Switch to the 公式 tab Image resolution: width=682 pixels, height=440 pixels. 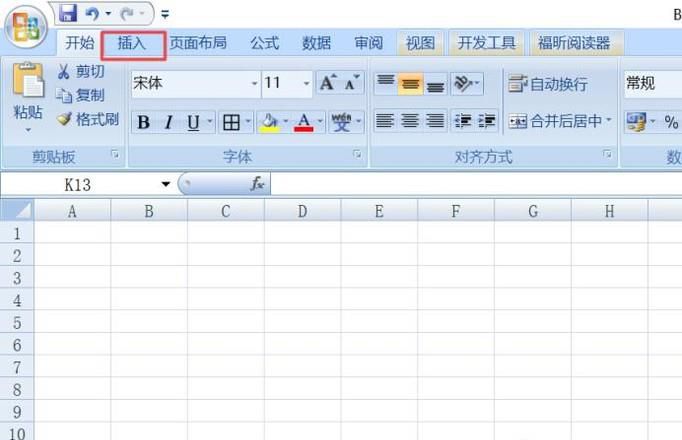[264, 43]
